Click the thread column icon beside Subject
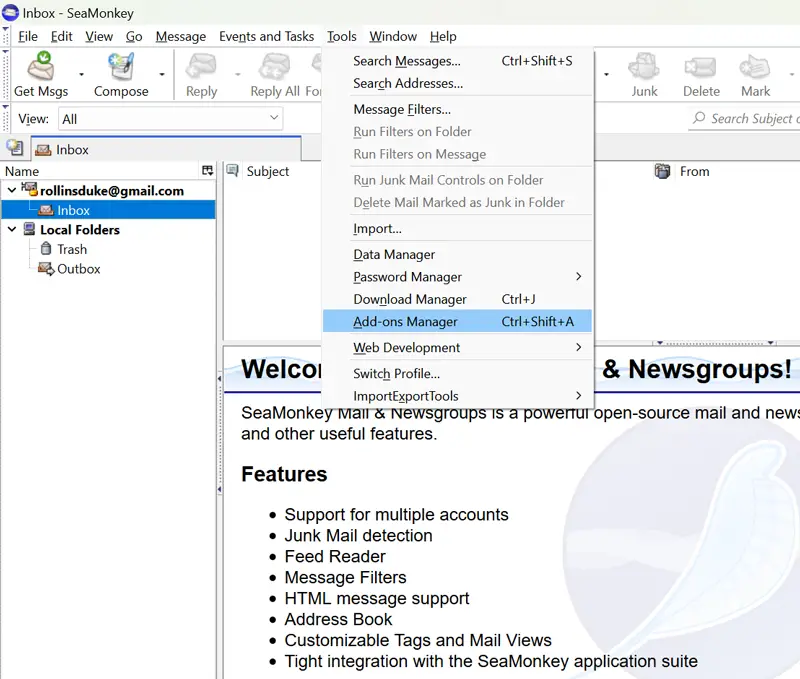 [232, 171]
